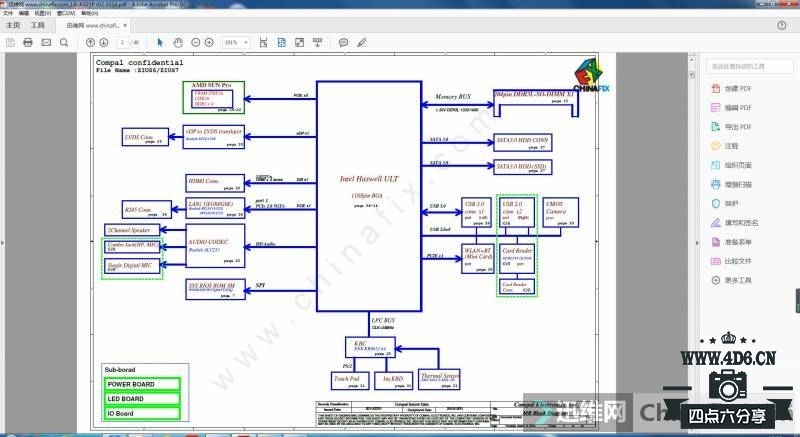Click the full screen mode icon
Viewport: 800px width, 437px height.
[x=299, y=42]
